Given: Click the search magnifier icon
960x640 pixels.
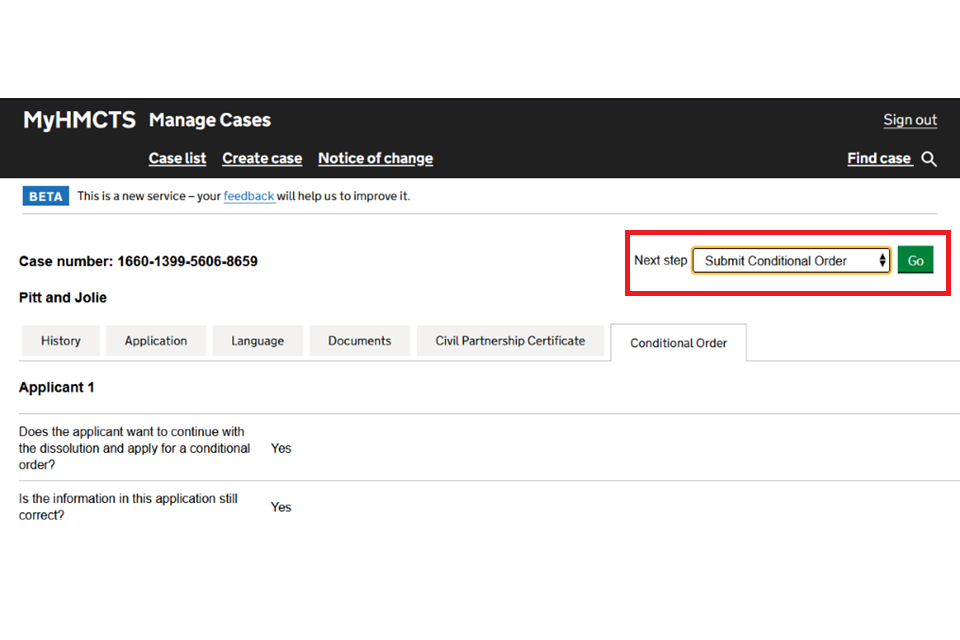Looking at the screenshot, I should [x=929, y=159].
